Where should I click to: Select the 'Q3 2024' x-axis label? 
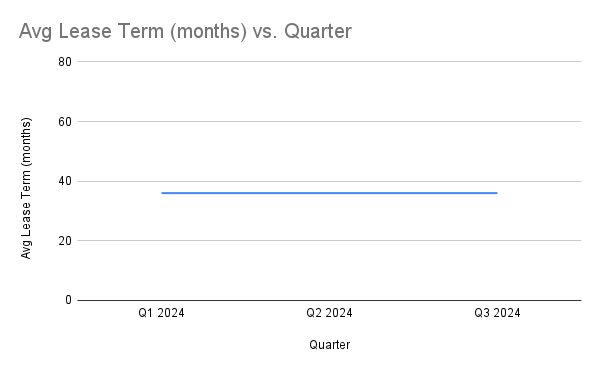pos(497,313)
